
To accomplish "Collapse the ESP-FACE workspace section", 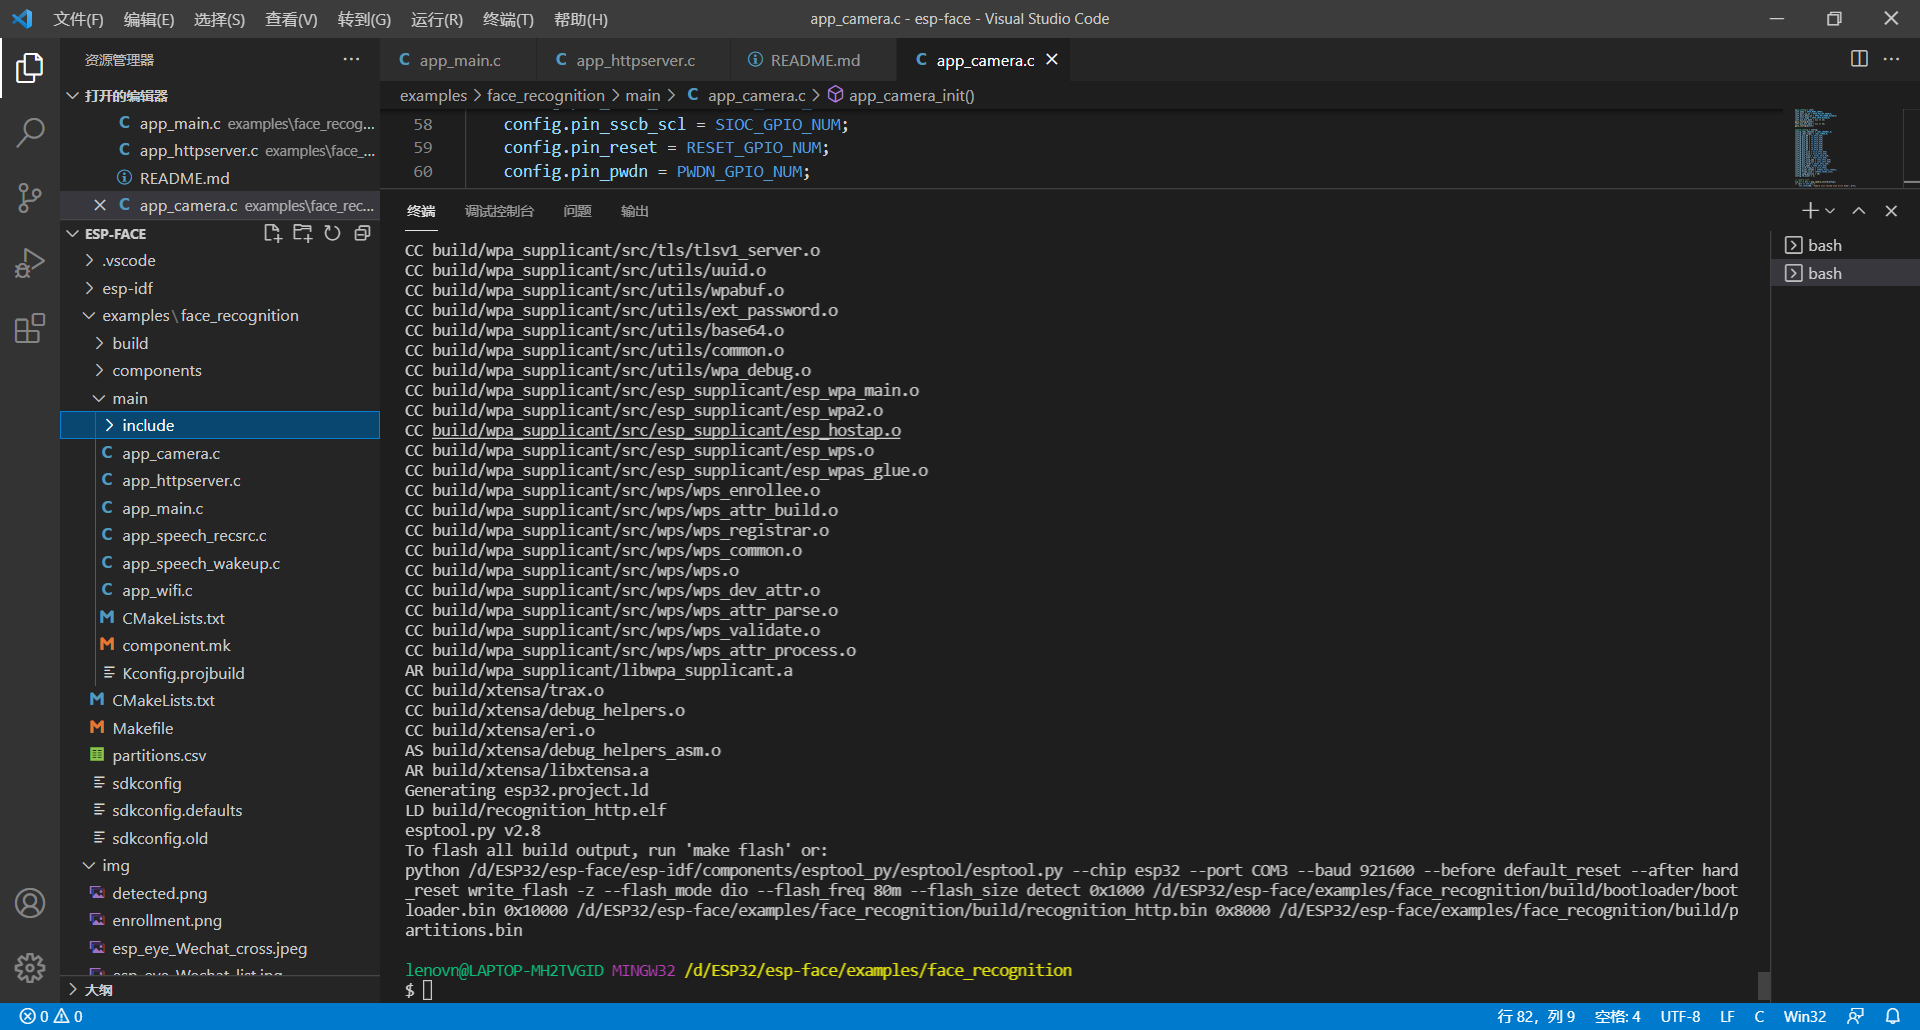I will 73,233.
